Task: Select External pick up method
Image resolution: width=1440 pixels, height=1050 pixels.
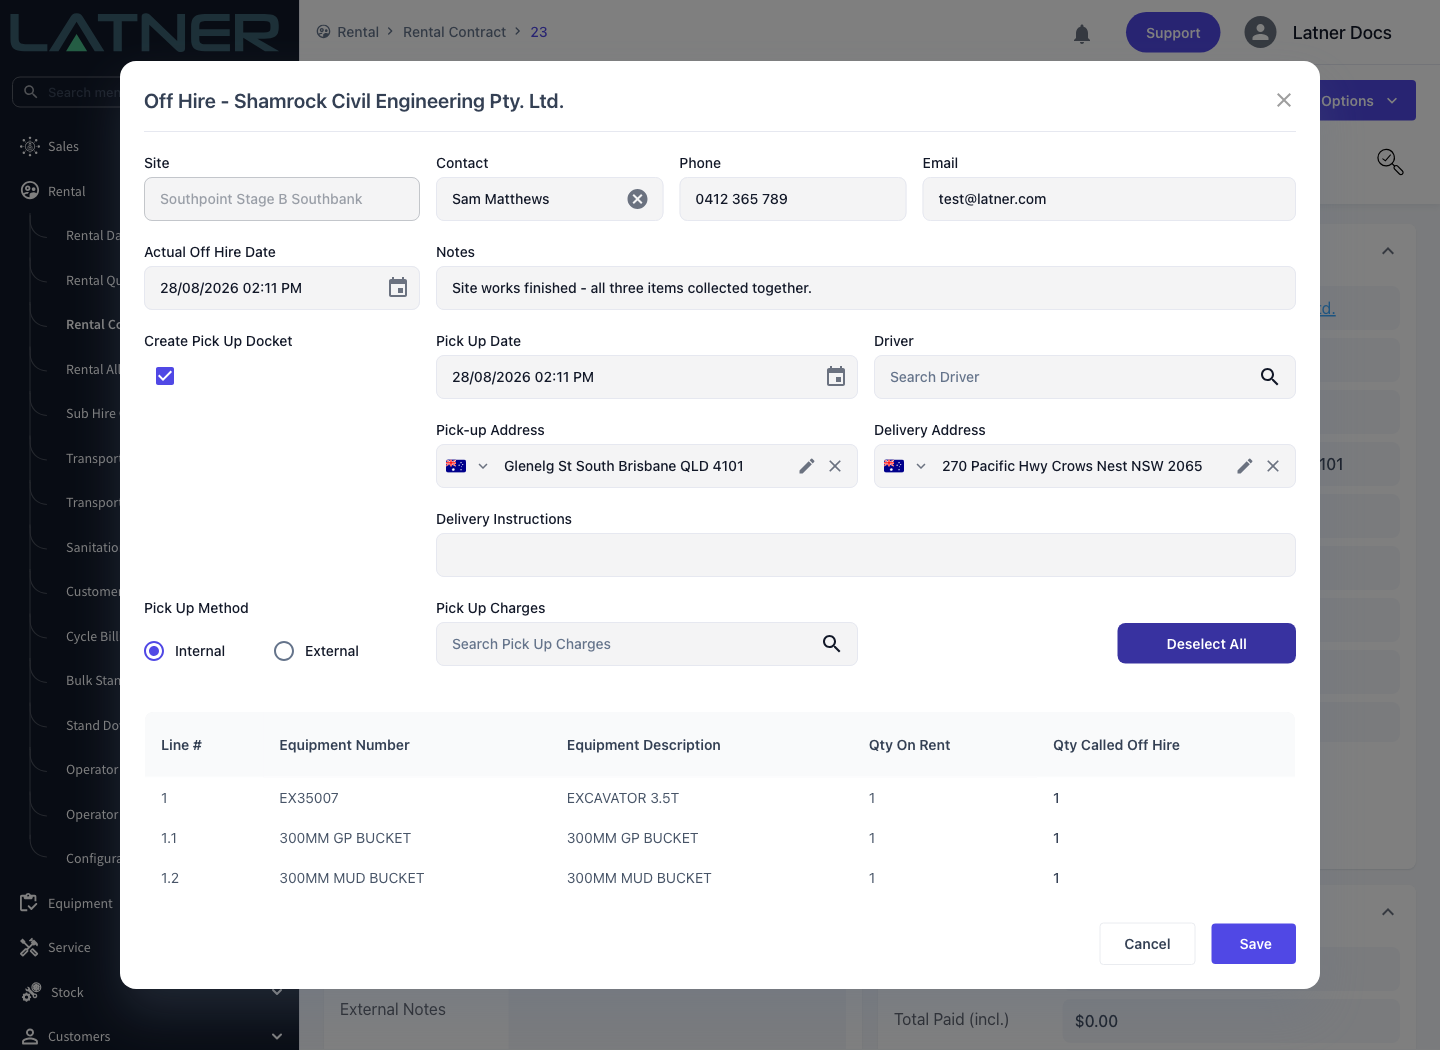Action: pos(284,651)
